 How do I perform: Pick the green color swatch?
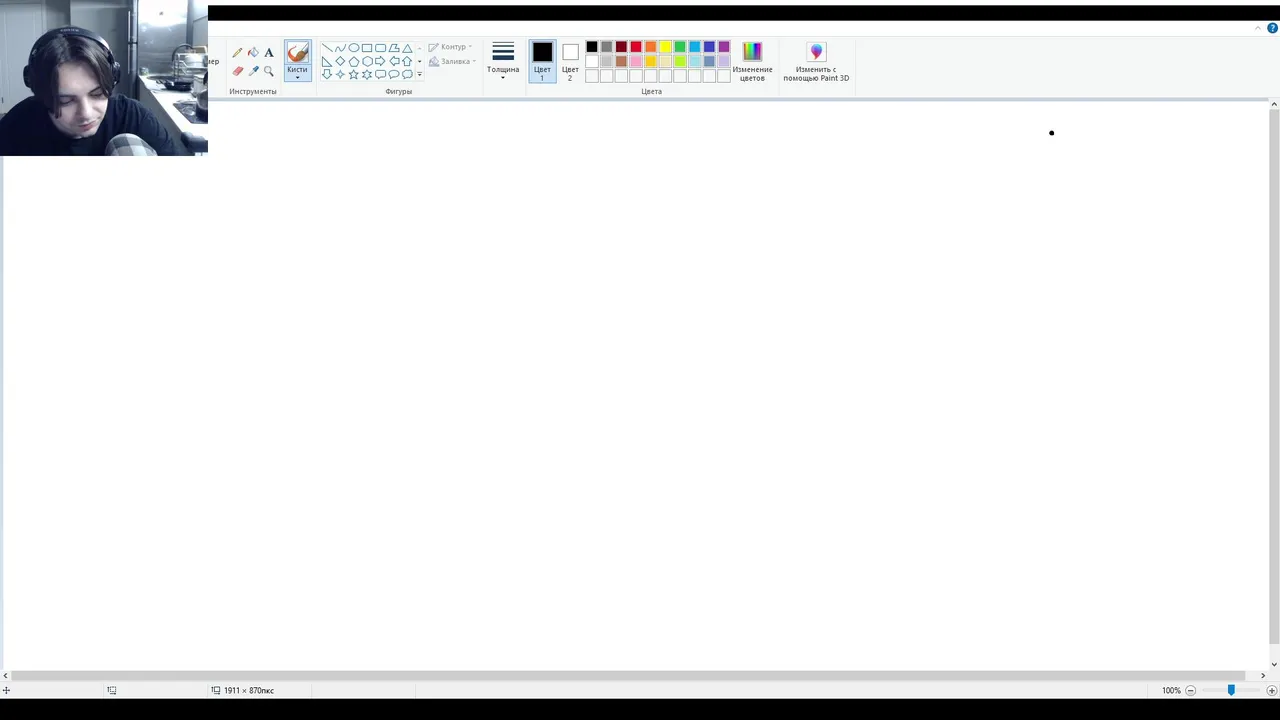(680, 47)
